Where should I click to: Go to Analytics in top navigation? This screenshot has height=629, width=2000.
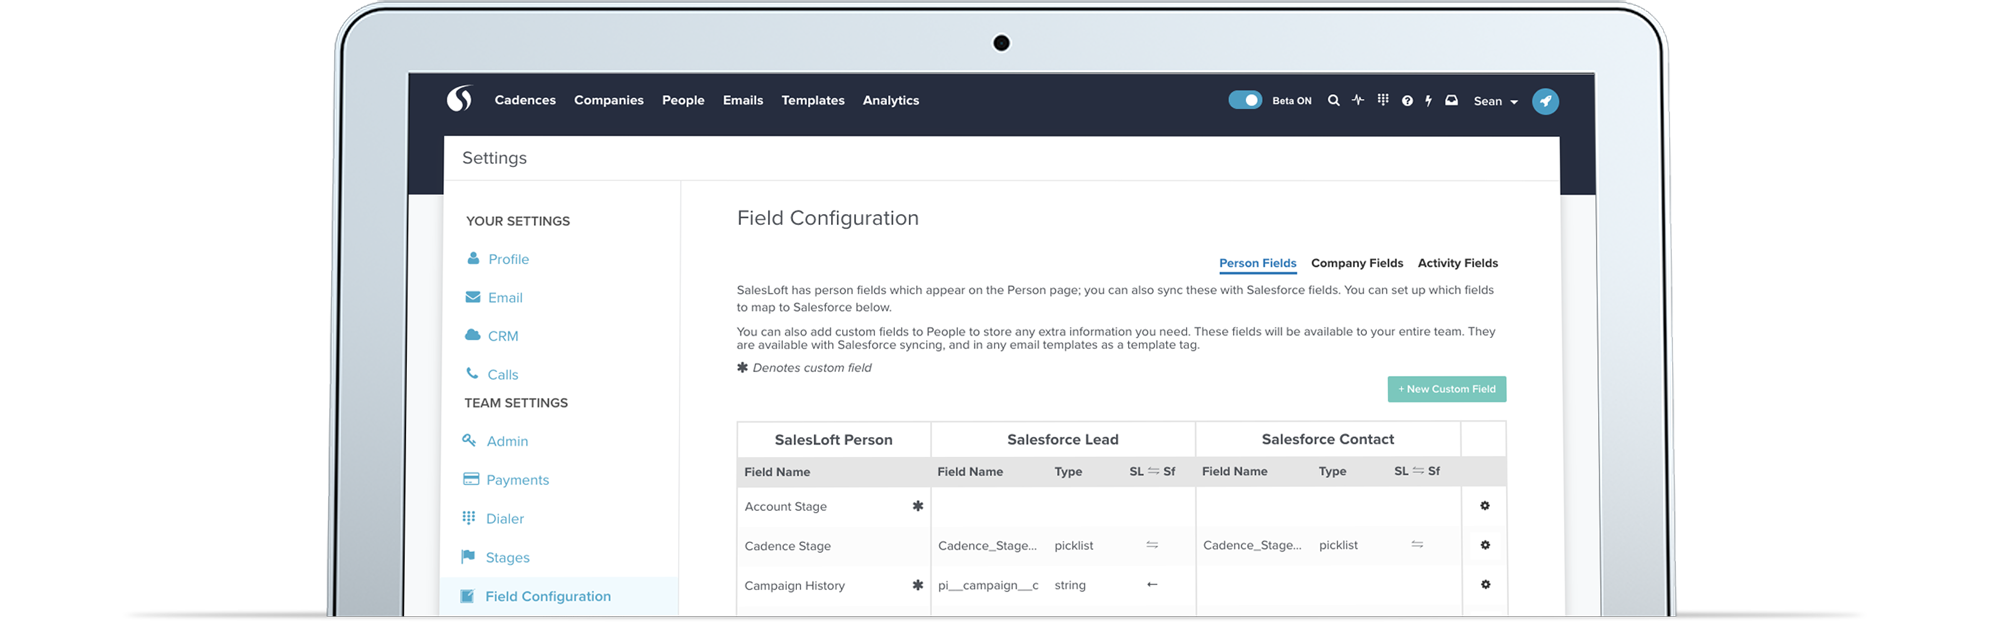click(890, 100)
